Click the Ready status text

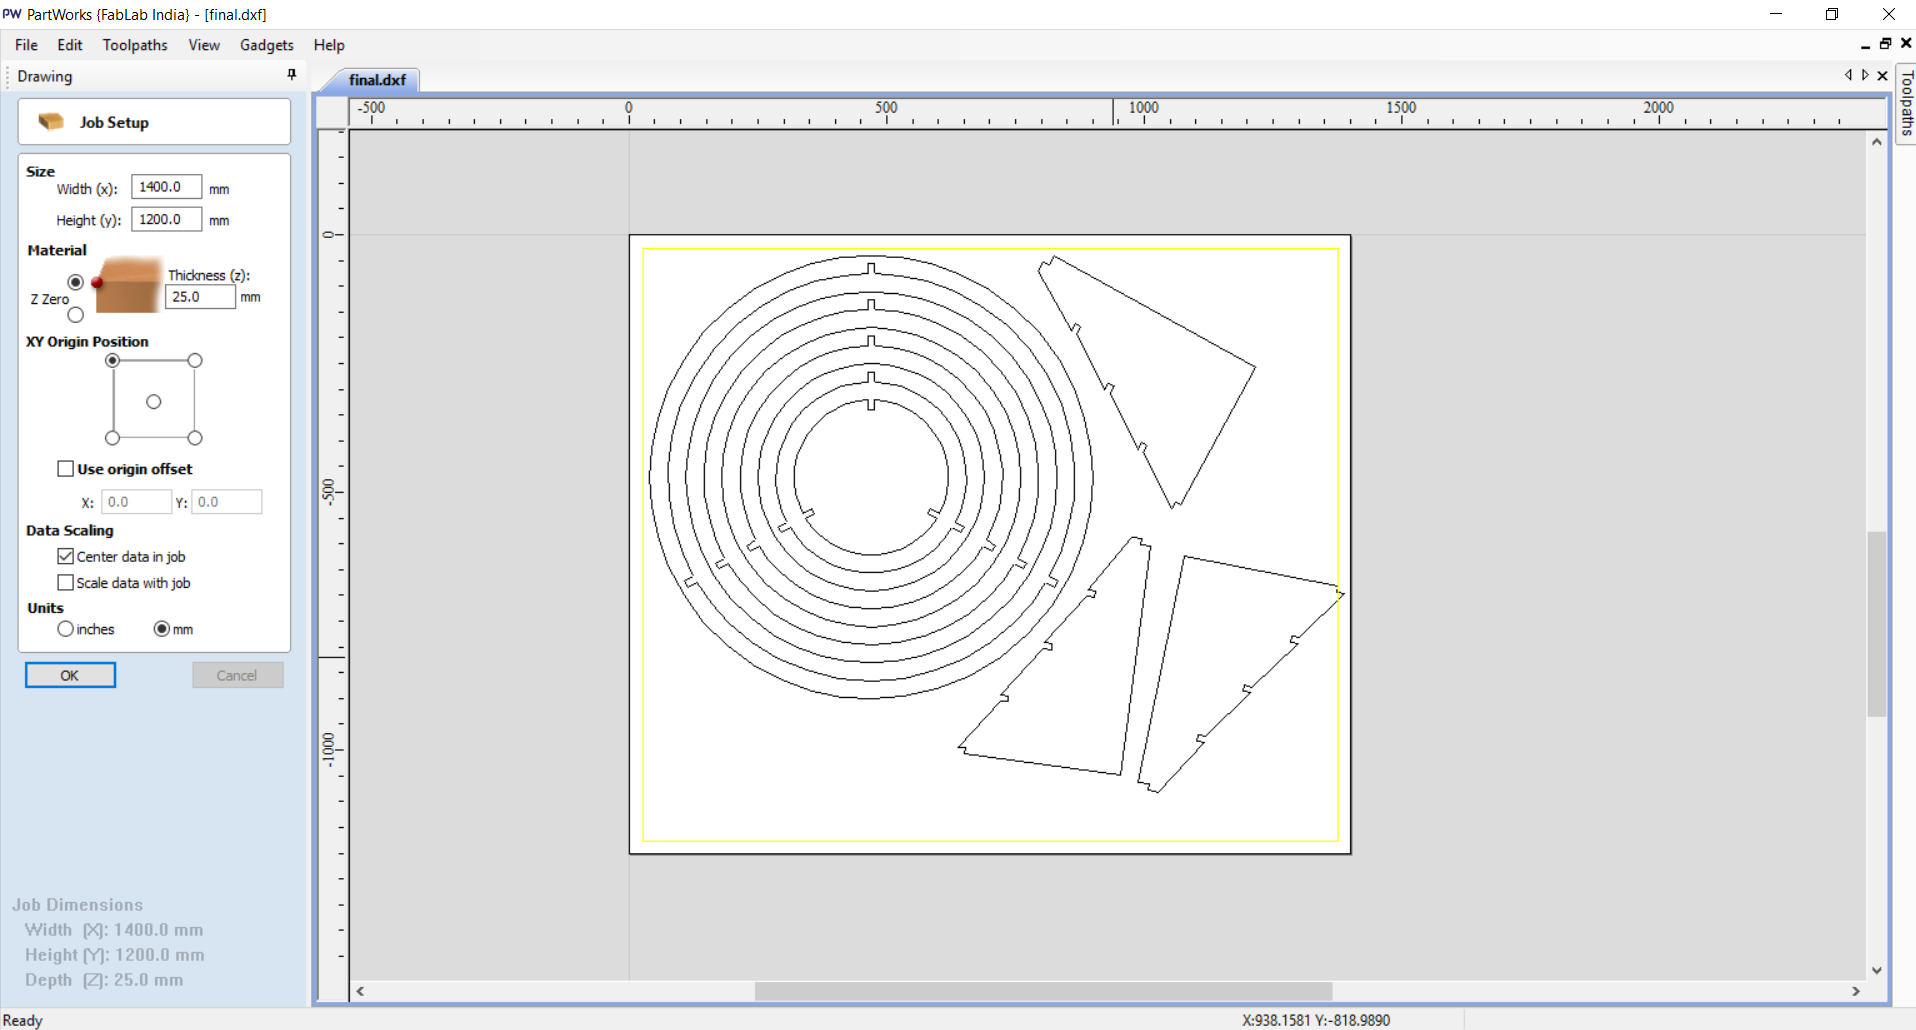(x=23, y=1020)
